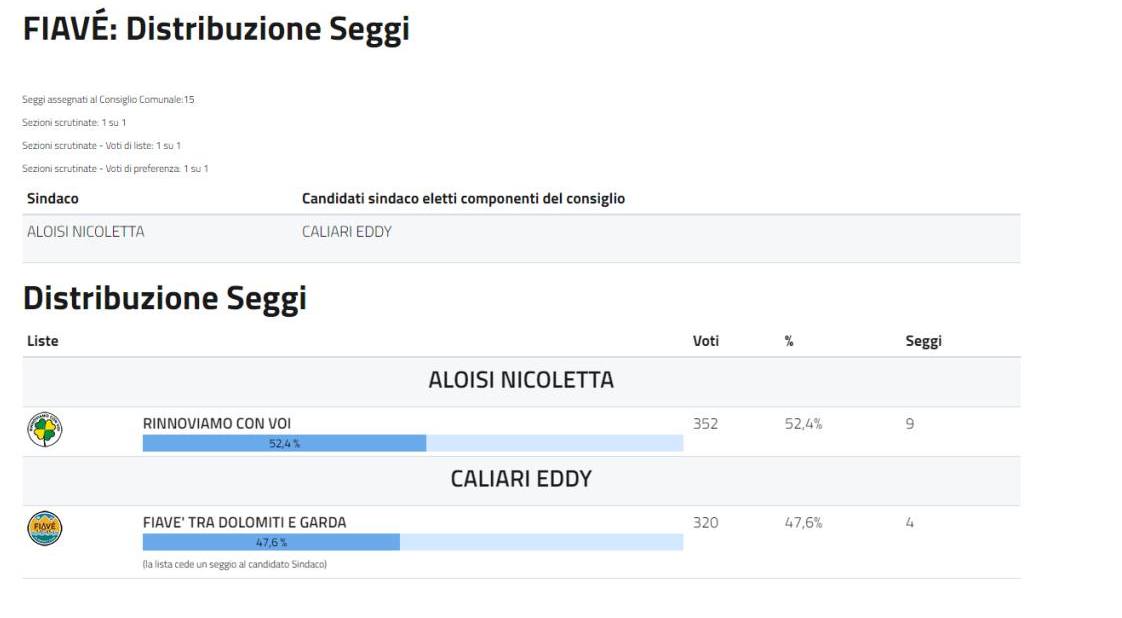This screenshot has height=618, width=1122.
Task: Click the Sindaco column header
Action: click(x=53, y=199)
